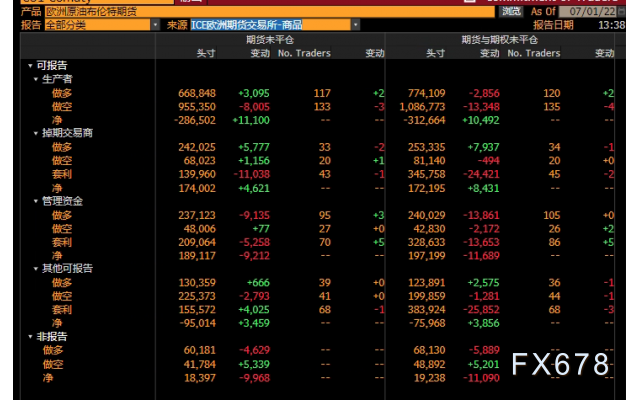
Task: Collapse the 其他可报告 group
Action: [36, 269]
